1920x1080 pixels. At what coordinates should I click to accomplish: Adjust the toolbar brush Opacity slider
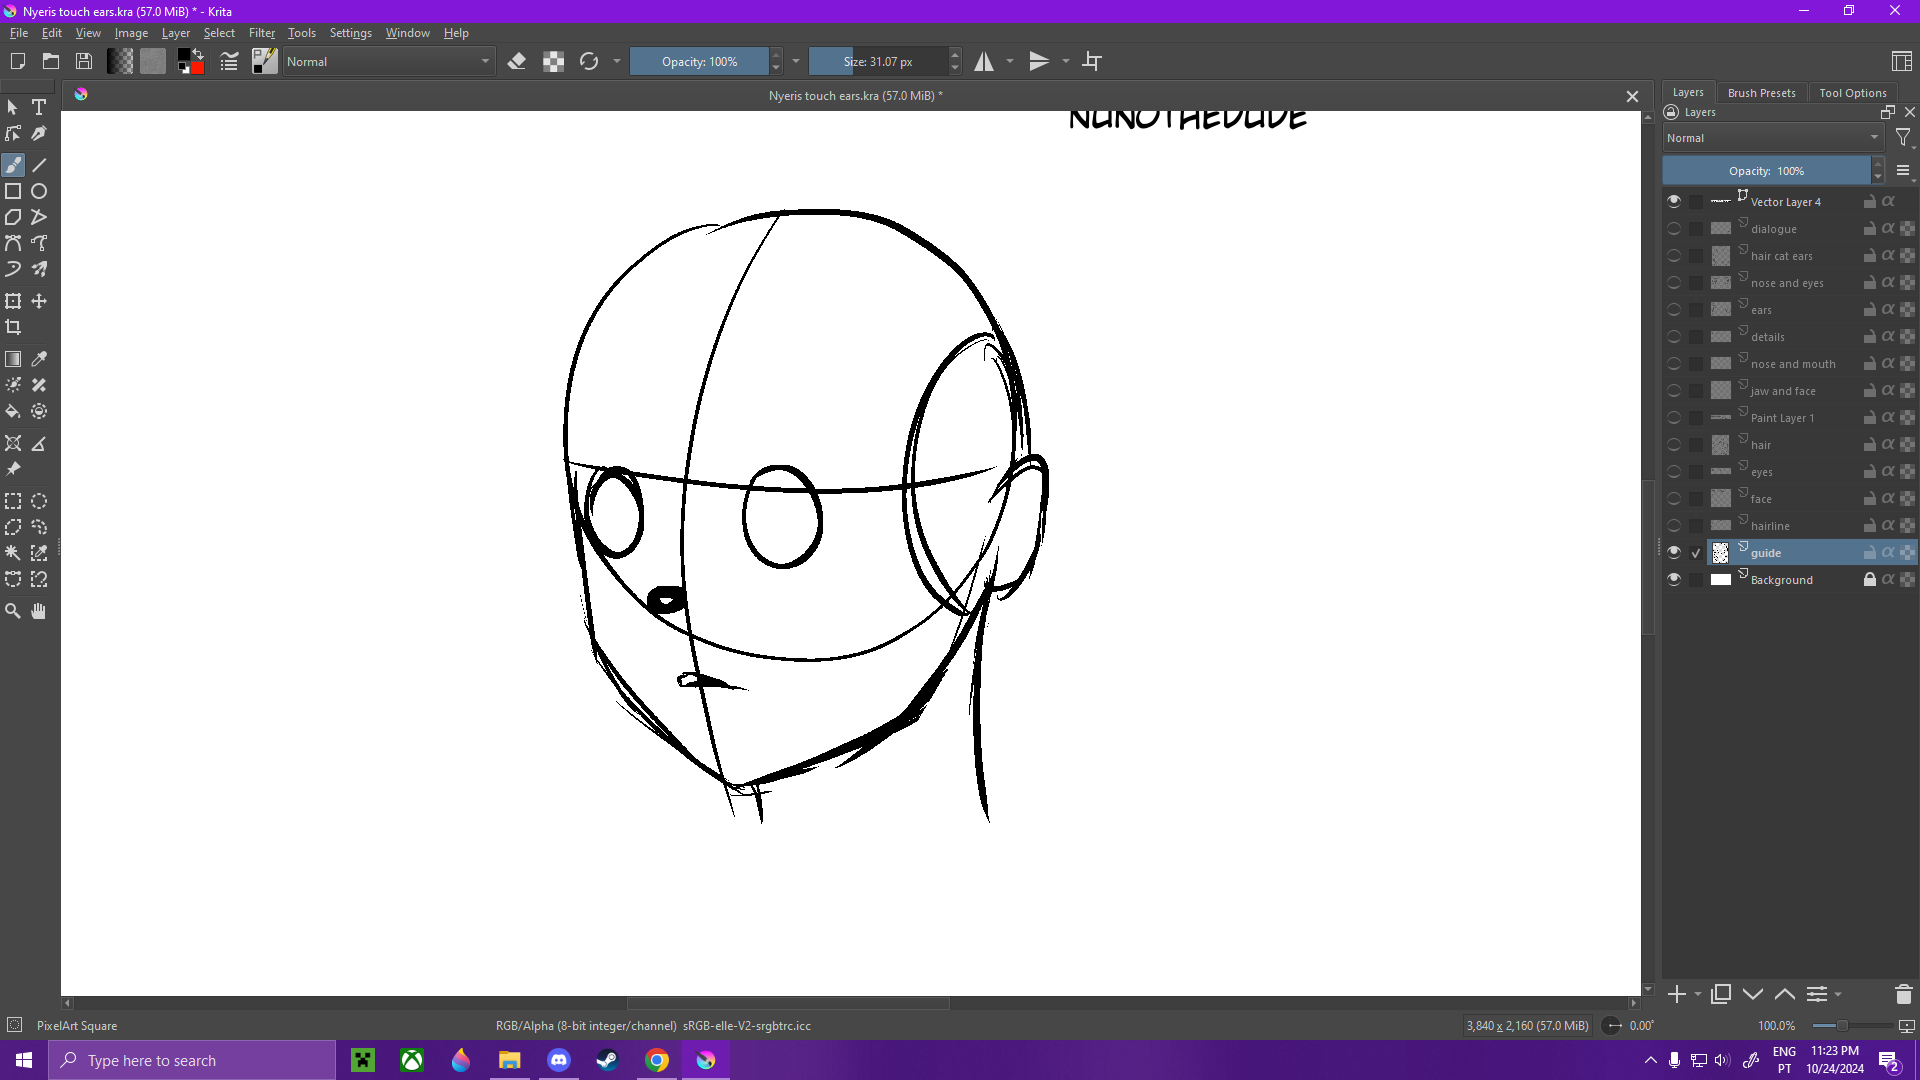click(x=699, y=62)
